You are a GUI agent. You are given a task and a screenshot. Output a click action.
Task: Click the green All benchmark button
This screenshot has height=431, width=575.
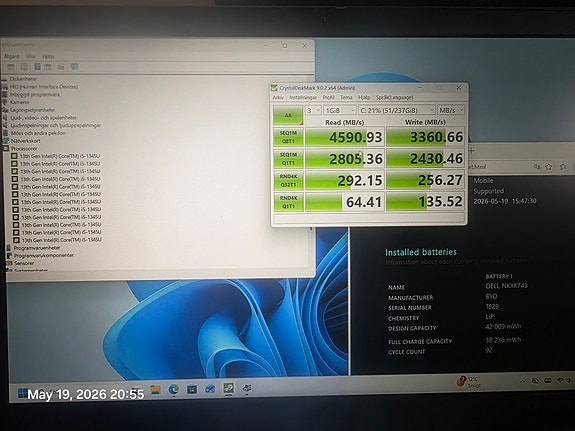point(288,115)
